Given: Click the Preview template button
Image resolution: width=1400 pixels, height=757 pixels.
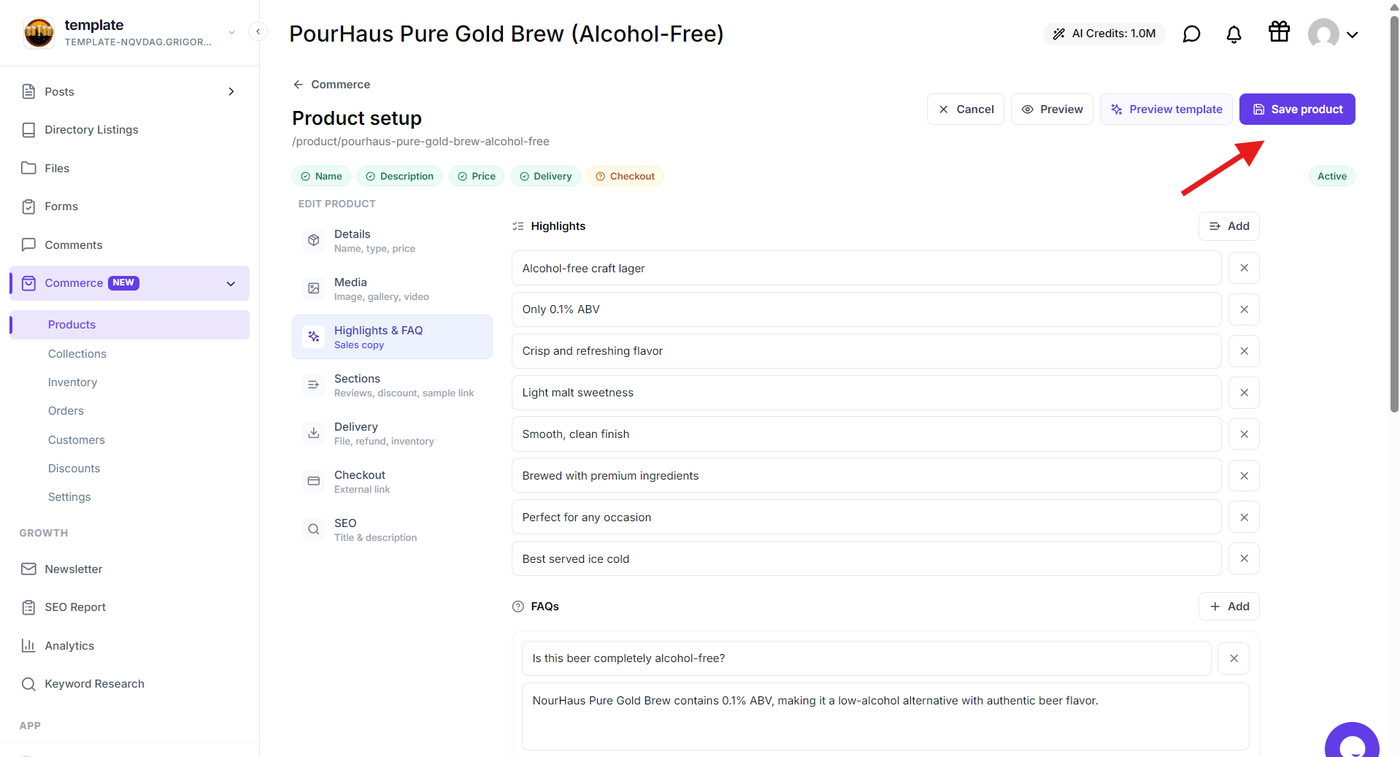Looking at the screenshot, I should pos(1166,109).
